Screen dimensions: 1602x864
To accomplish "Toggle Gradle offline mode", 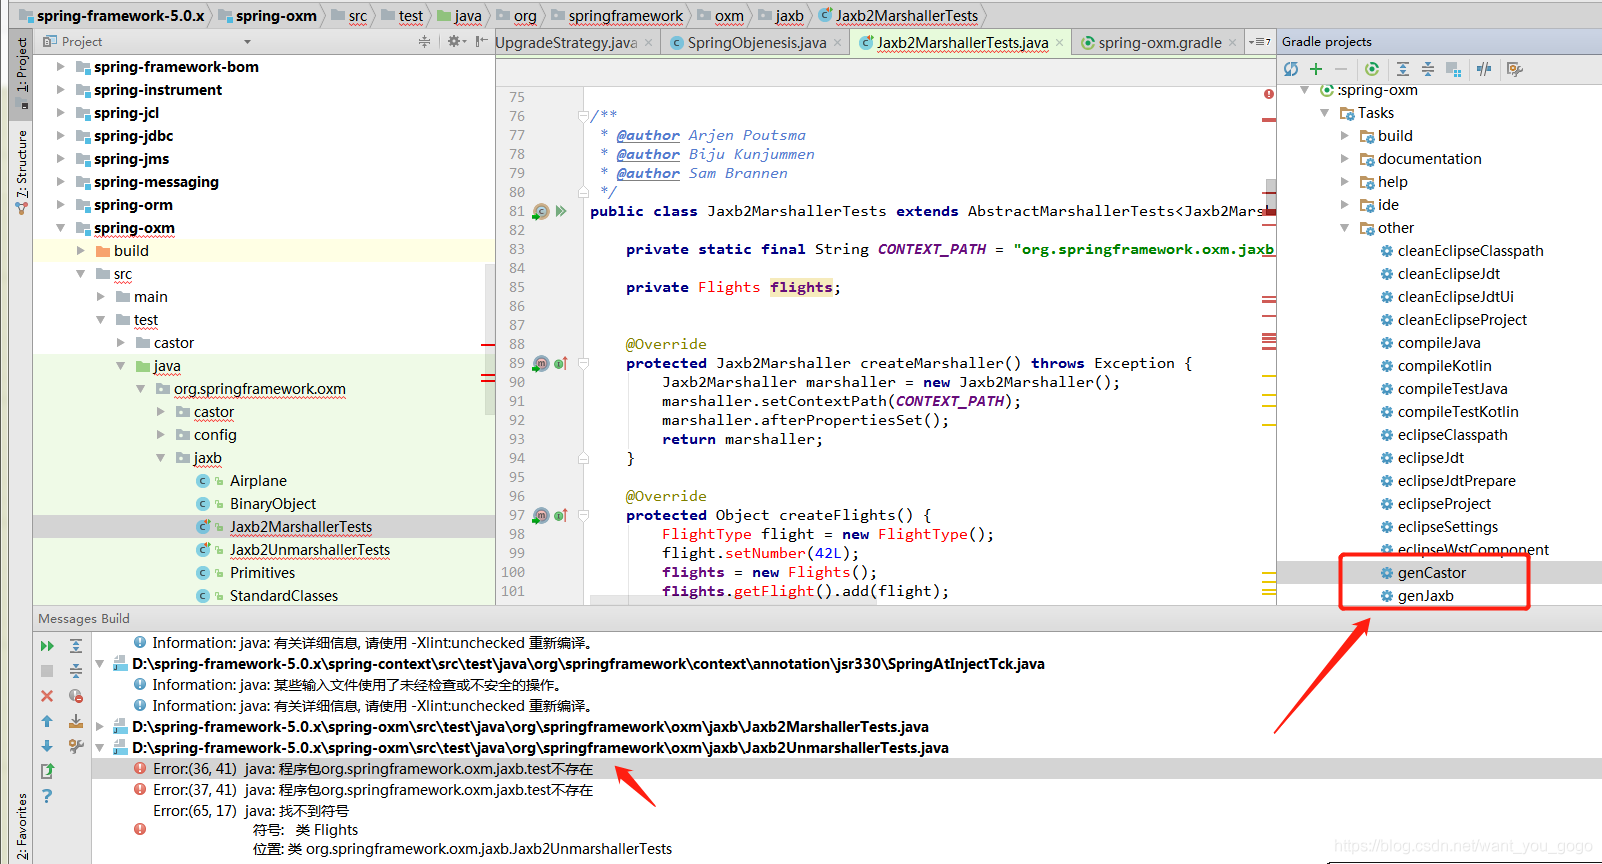I will [x=1484, y=69].
